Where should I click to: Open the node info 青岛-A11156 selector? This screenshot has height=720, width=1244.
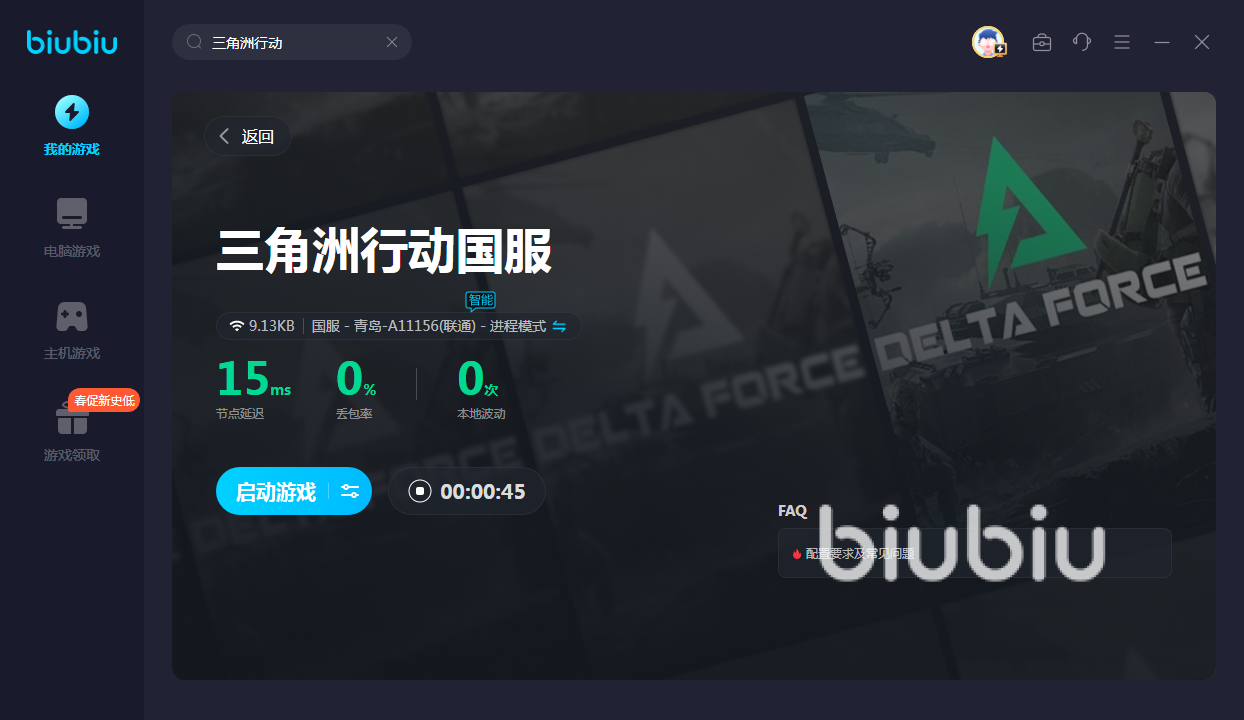click(429, 326)
